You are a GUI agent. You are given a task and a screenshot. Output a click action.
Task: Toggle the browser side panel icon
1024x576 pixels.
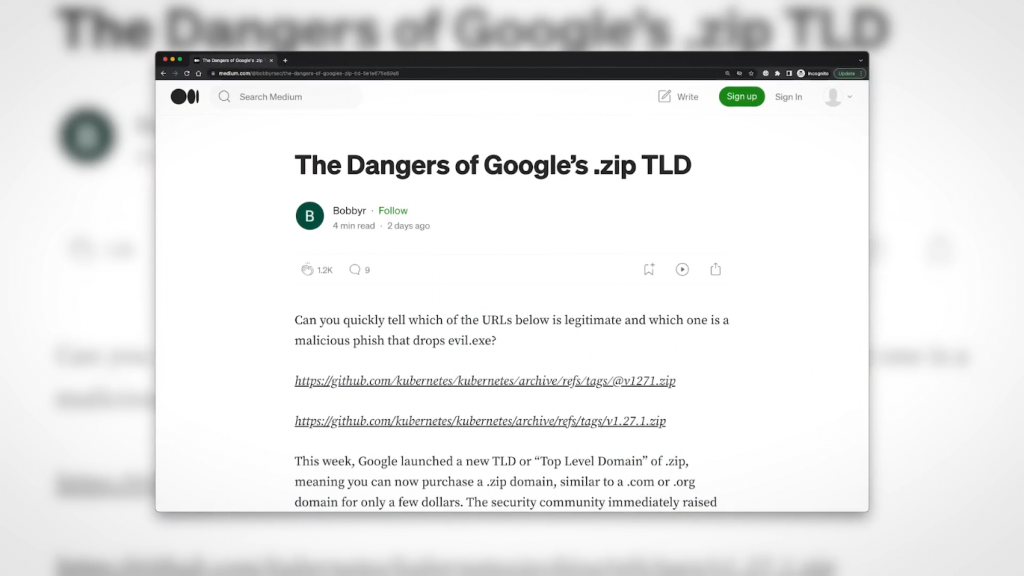tap(789, 73)
